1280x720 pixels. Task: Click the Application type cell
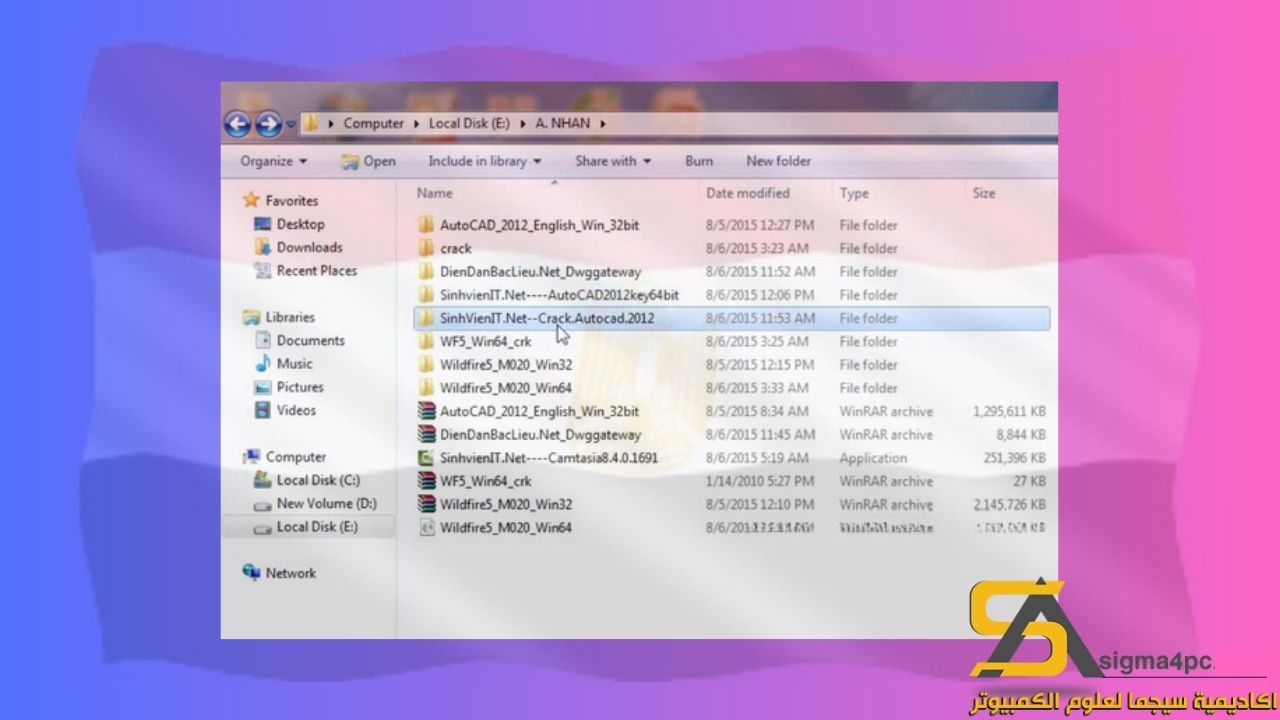coord(873,458)
